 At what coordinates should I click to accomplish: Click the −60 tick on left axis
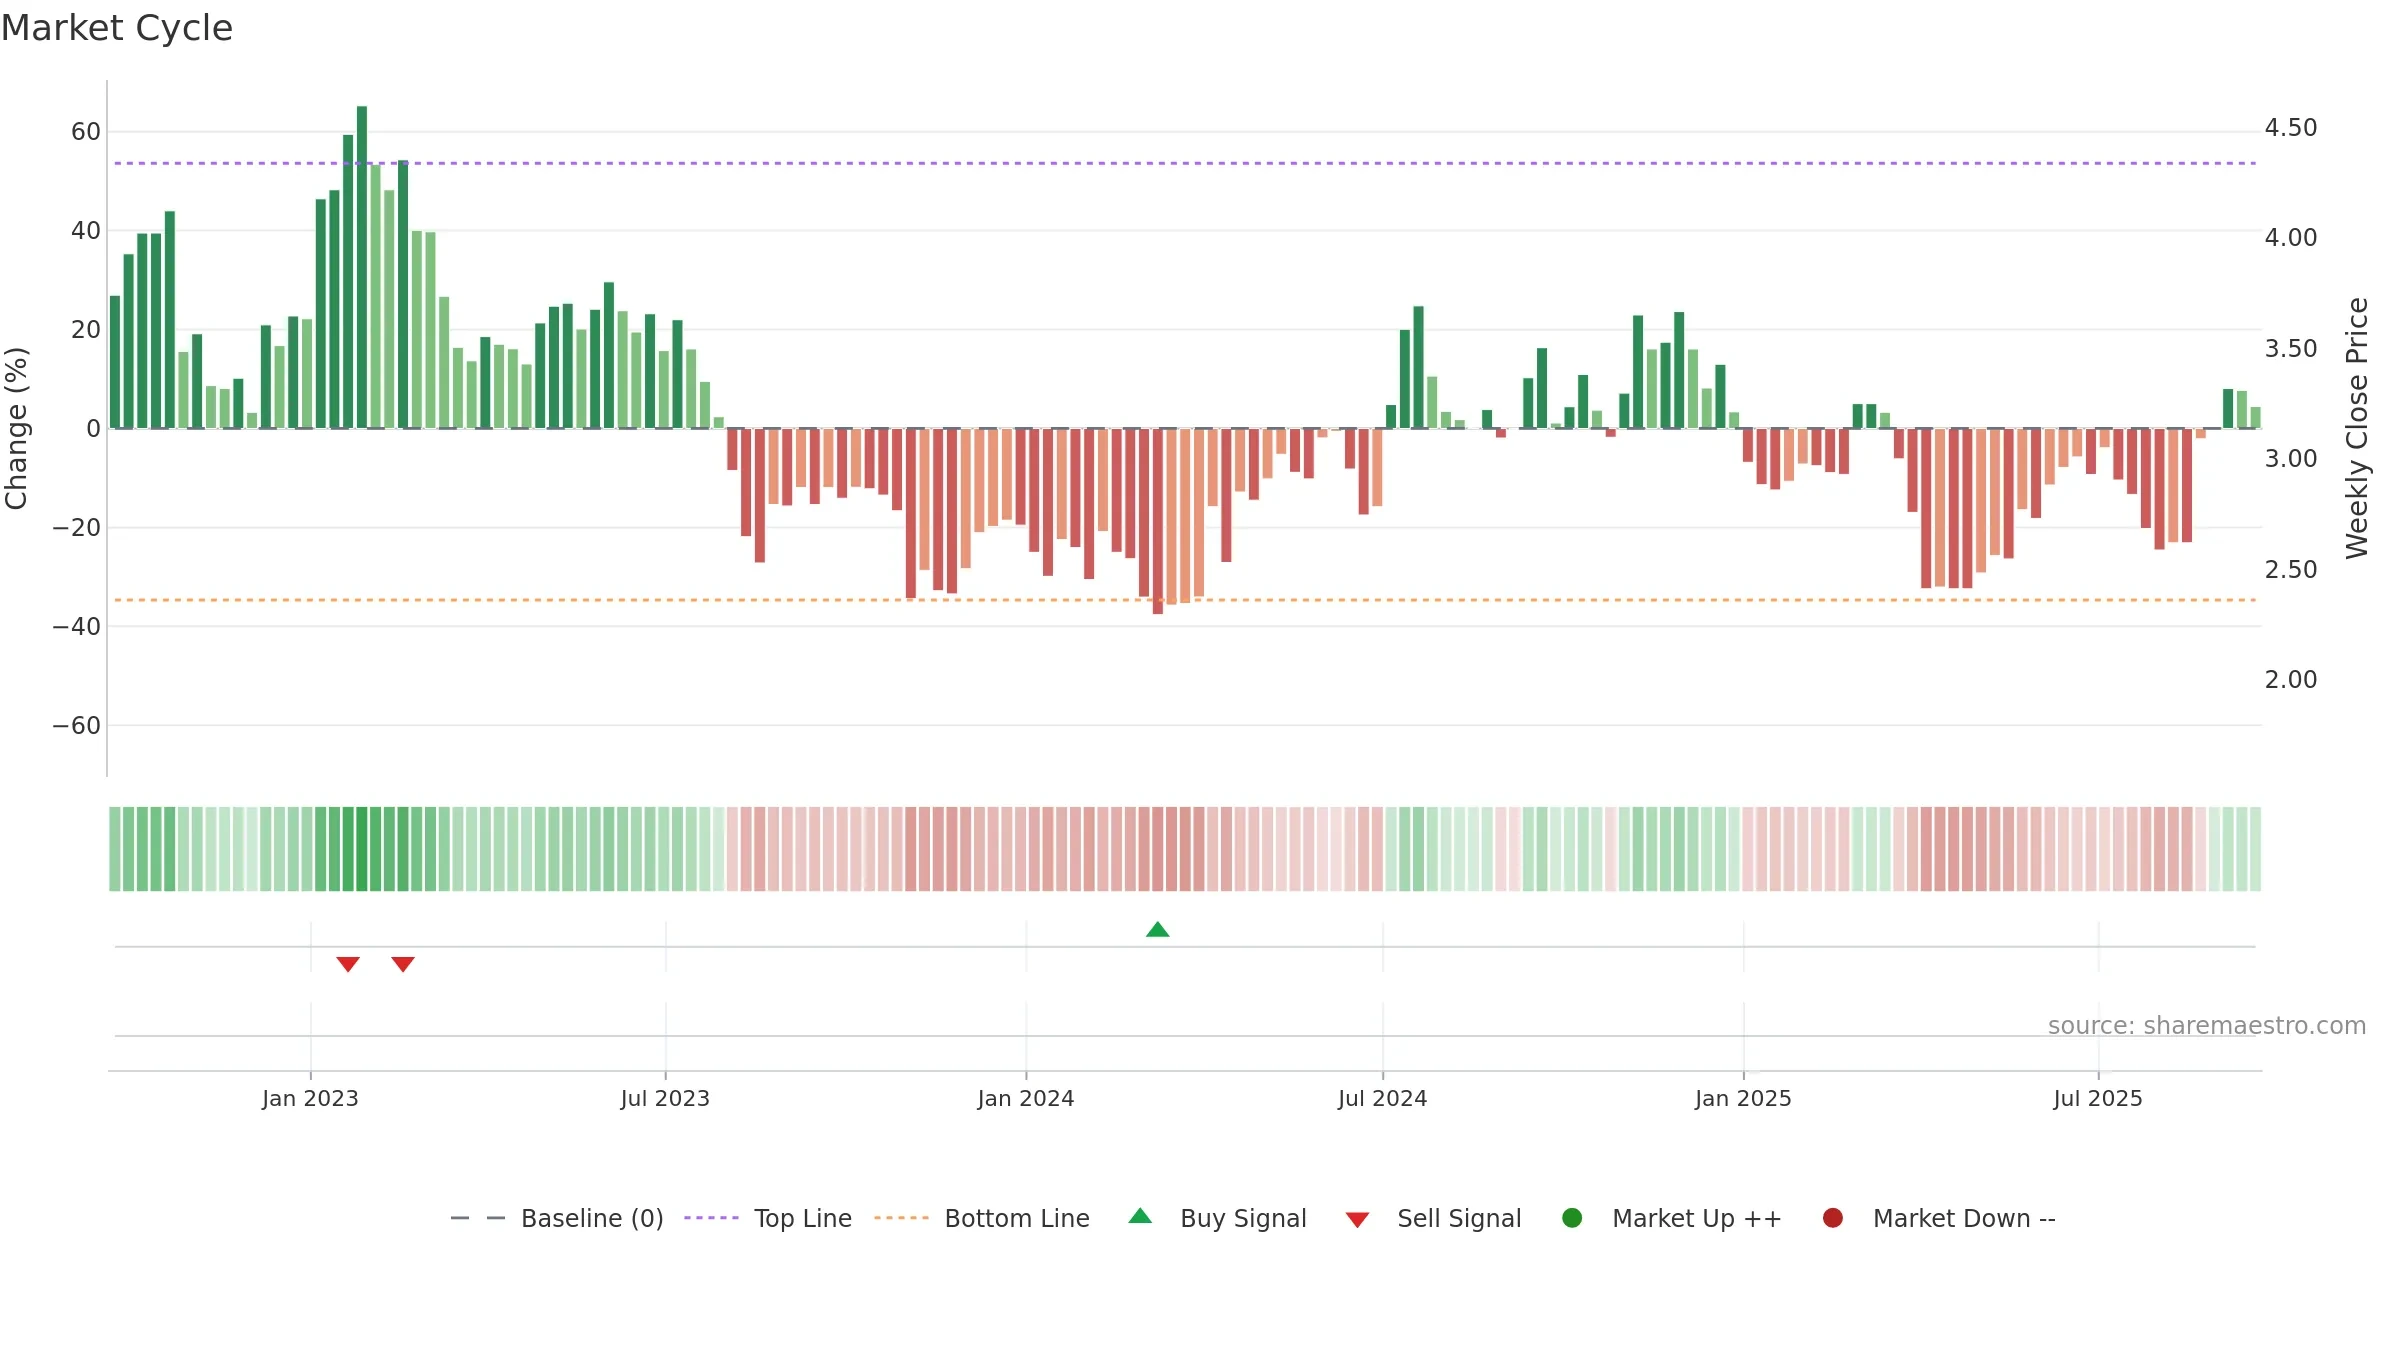point(77,726)
